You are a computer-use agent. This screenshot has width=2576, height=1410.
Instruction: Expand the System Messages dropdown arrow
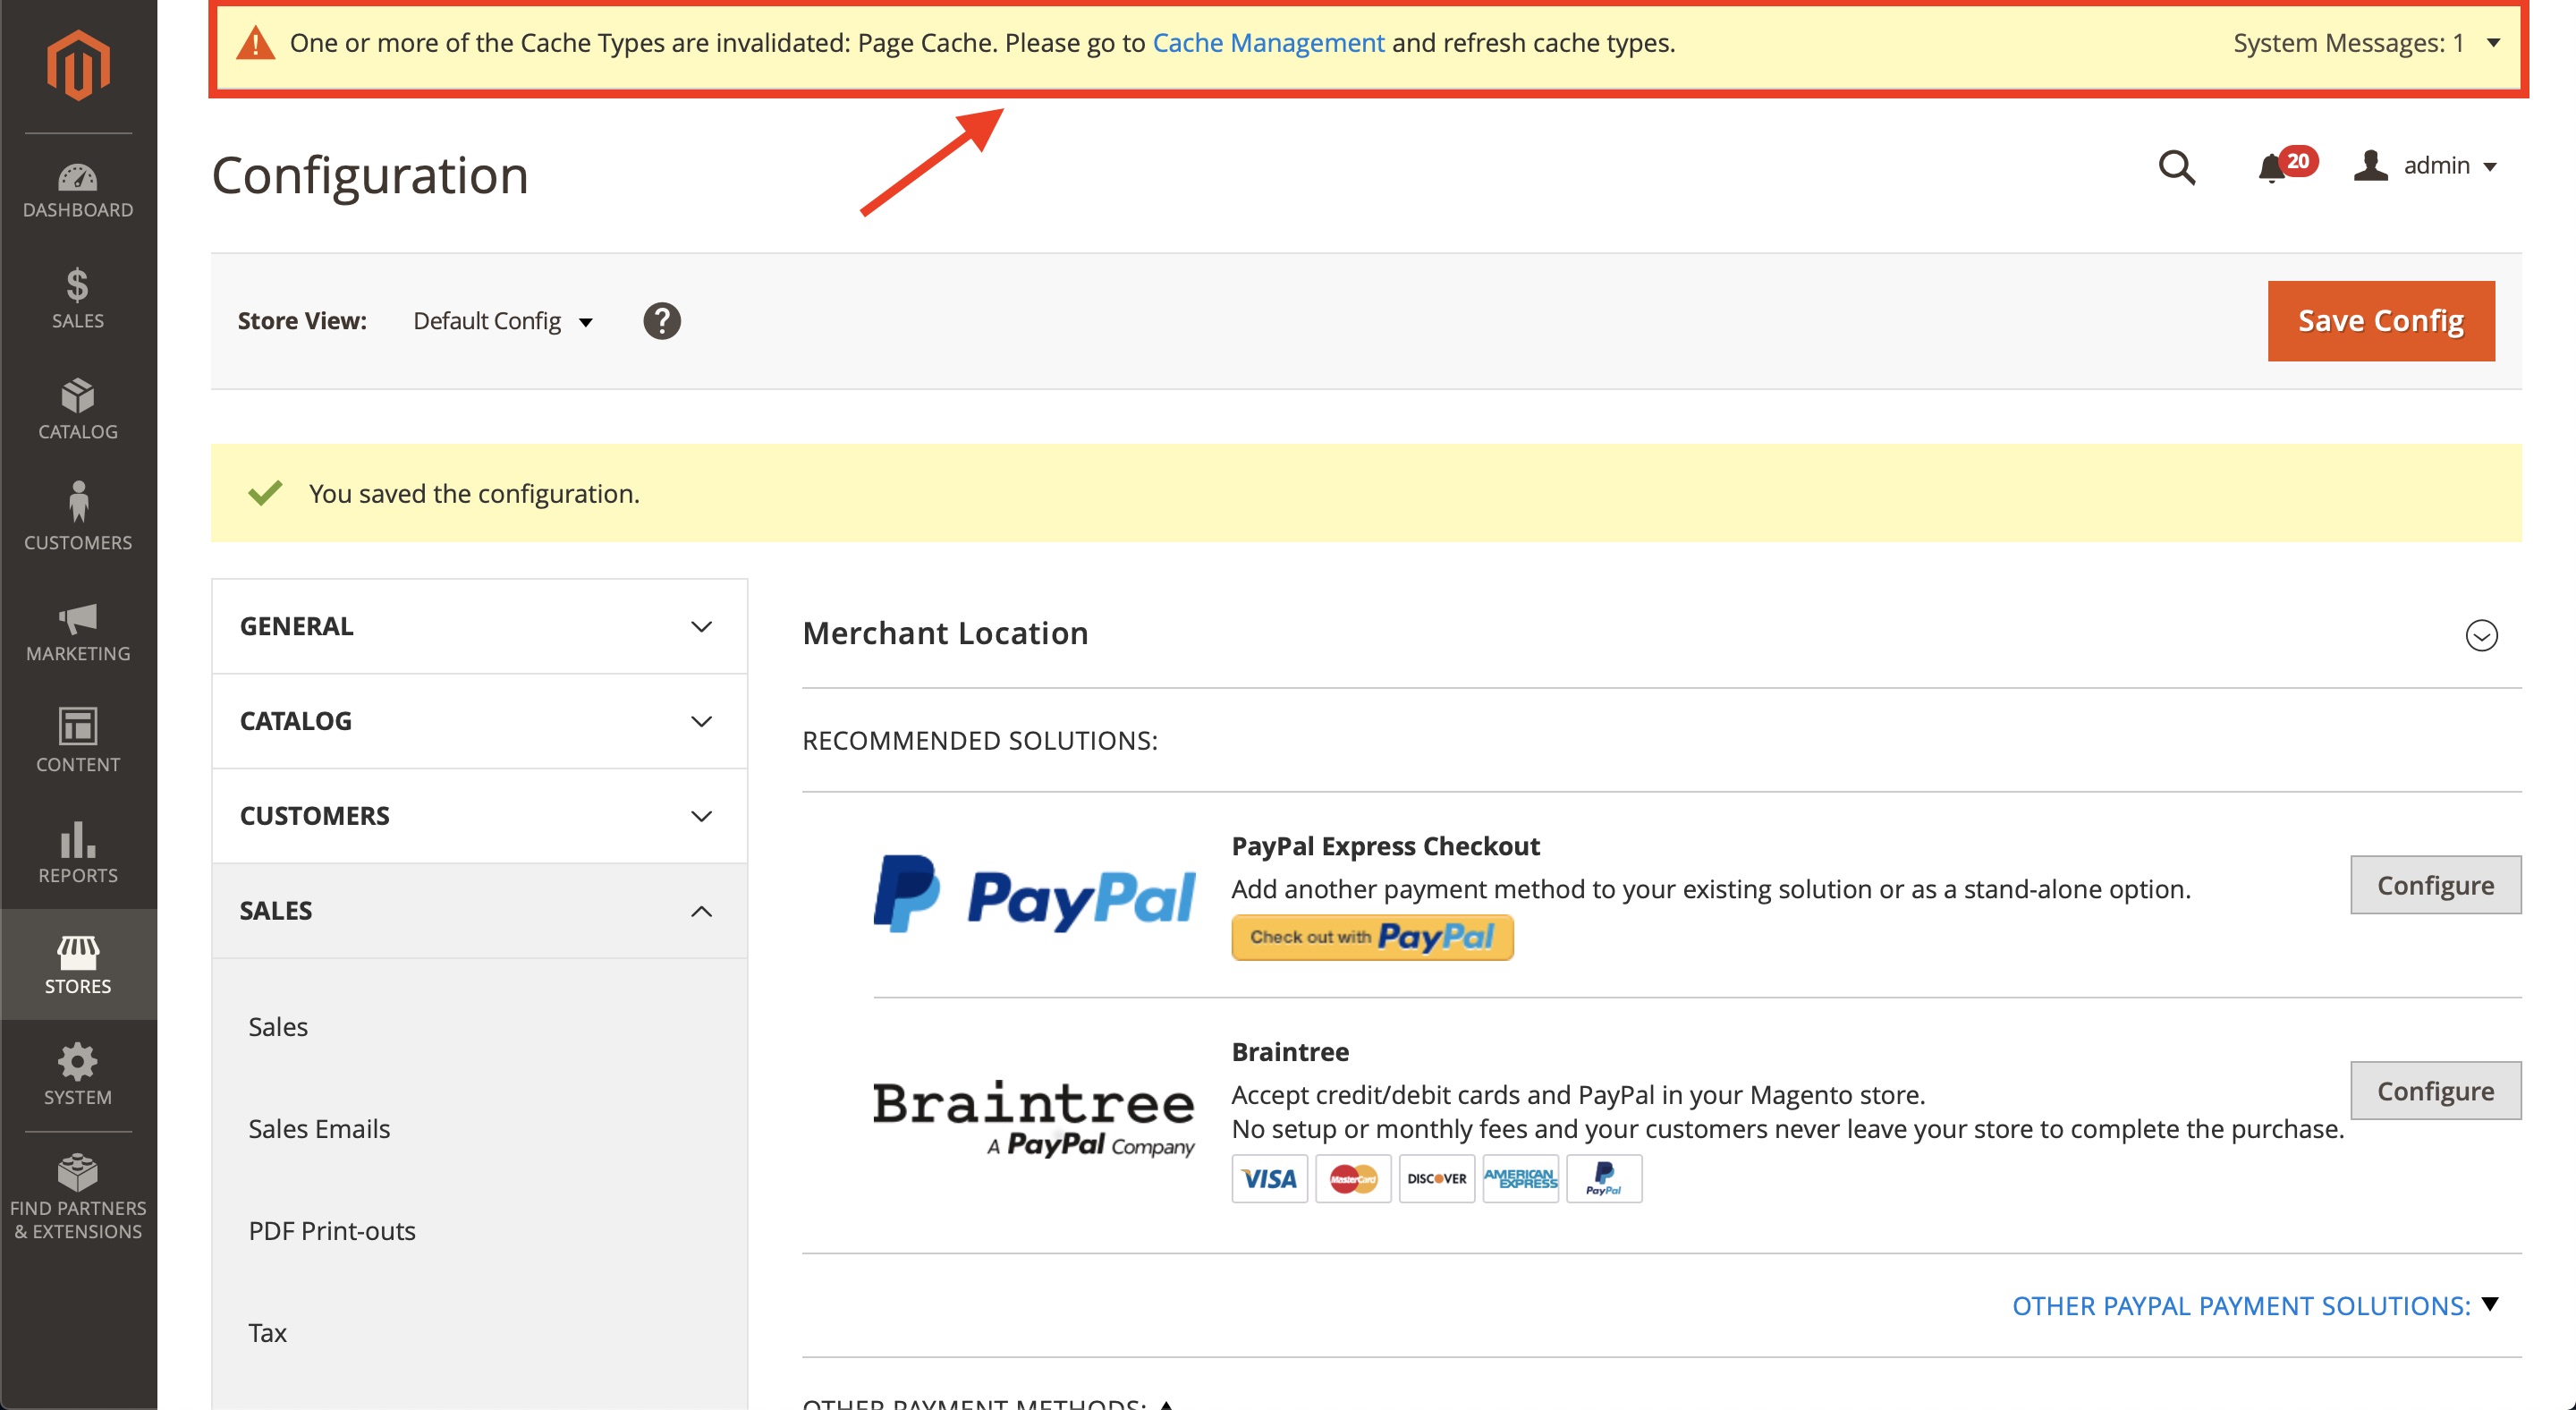[x=2494, y=43]
